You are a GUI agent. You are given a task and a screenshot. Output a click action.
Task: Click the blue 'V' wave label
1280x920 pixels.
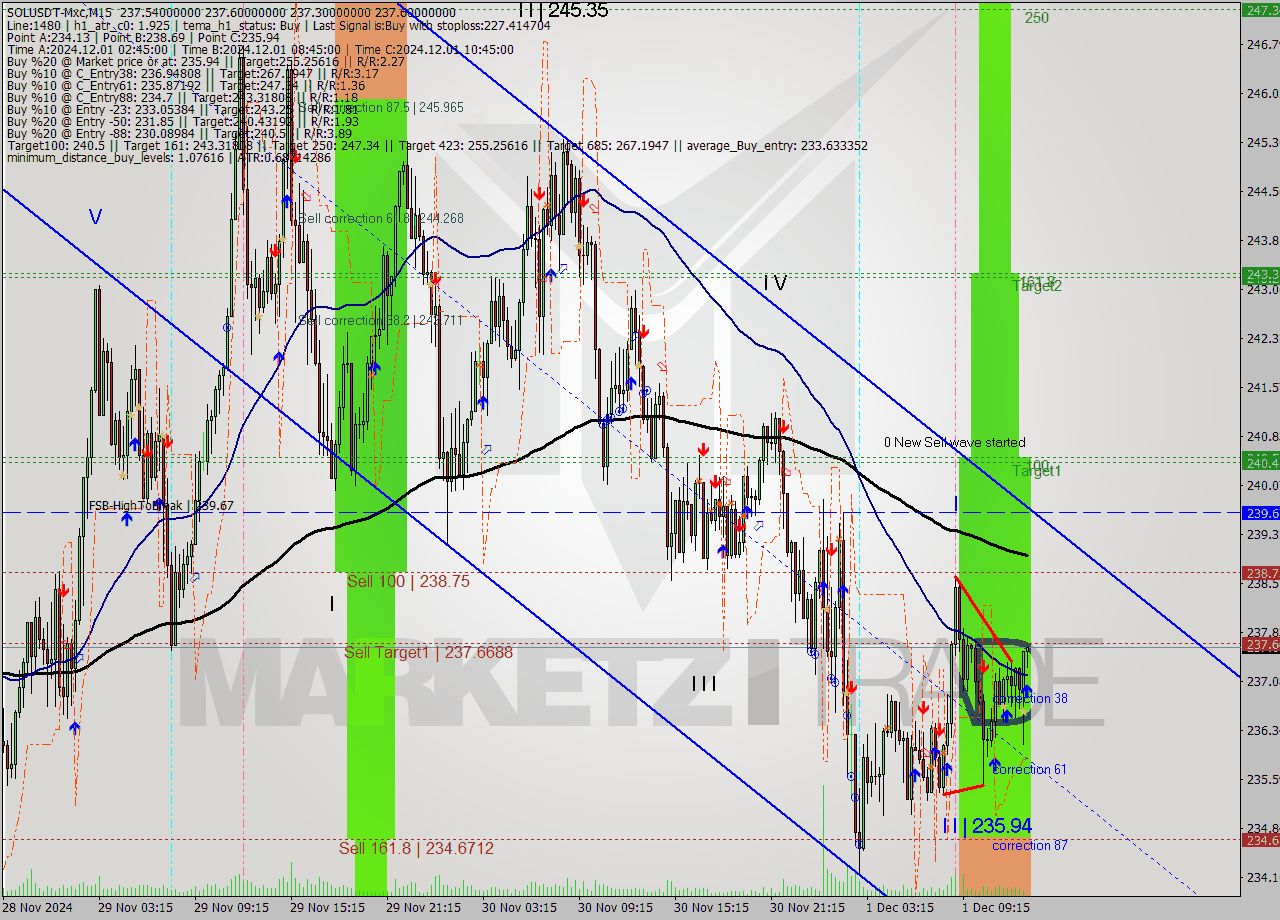click(x=95, y=216)
